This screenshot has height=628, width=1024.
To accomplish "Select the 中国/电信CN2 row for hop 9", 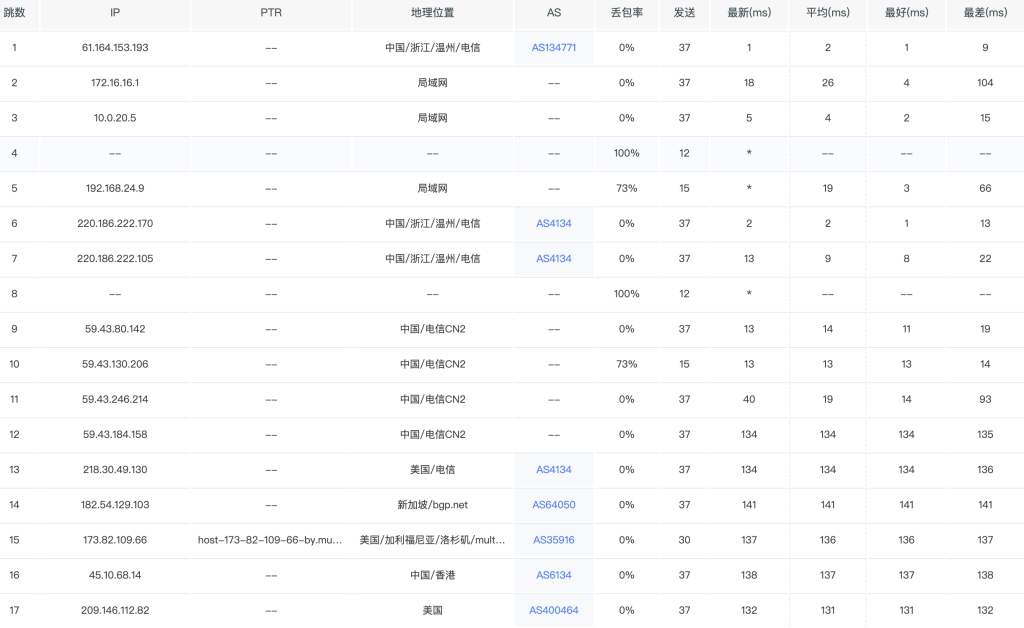I will click(432, 329).
